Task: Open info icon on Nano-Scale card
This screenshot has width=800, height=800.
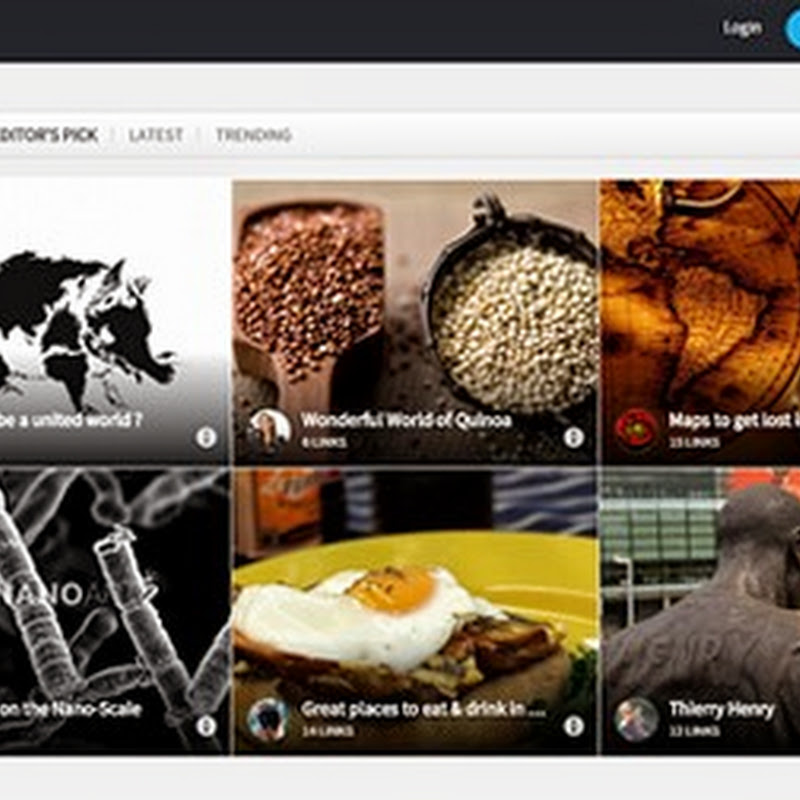Action: [206, 726]
